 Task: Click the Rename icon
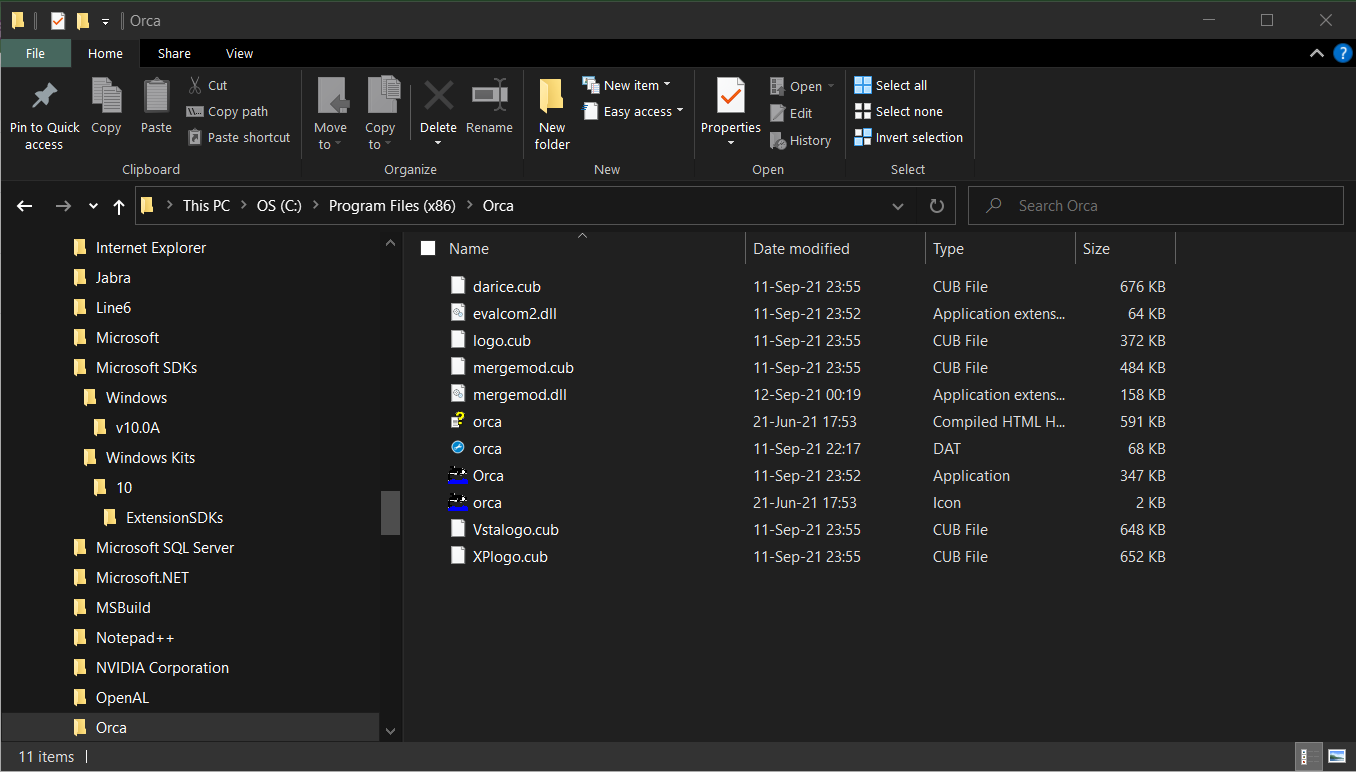click(489, 96)
